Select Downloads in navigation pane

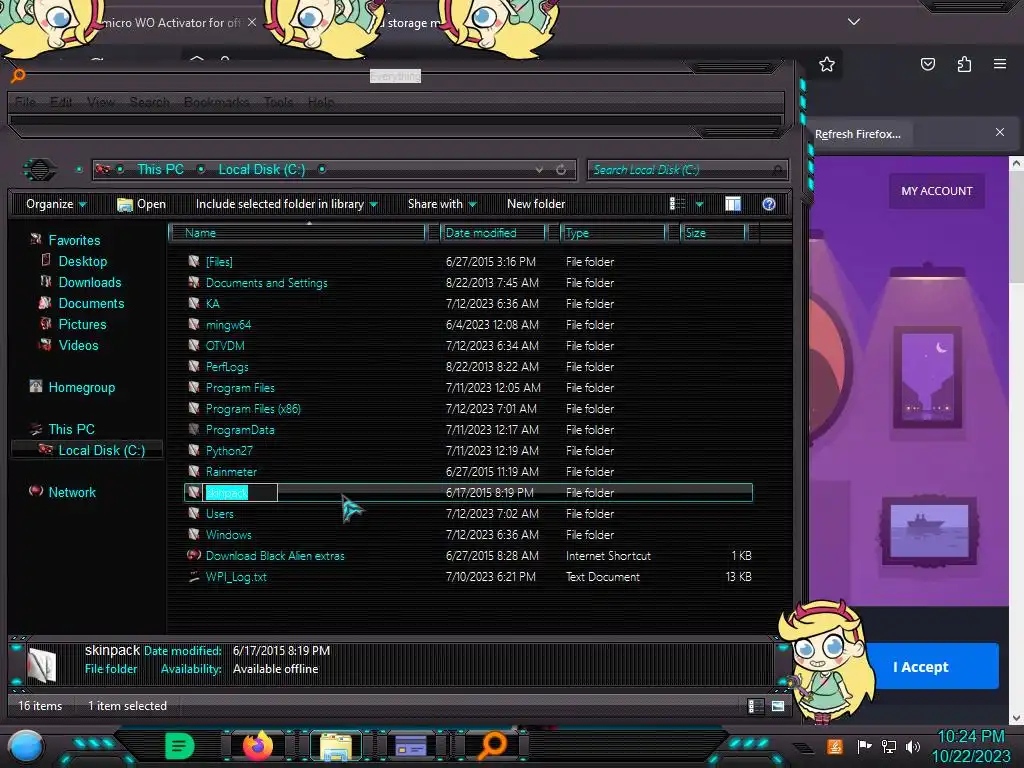point(89,282)
